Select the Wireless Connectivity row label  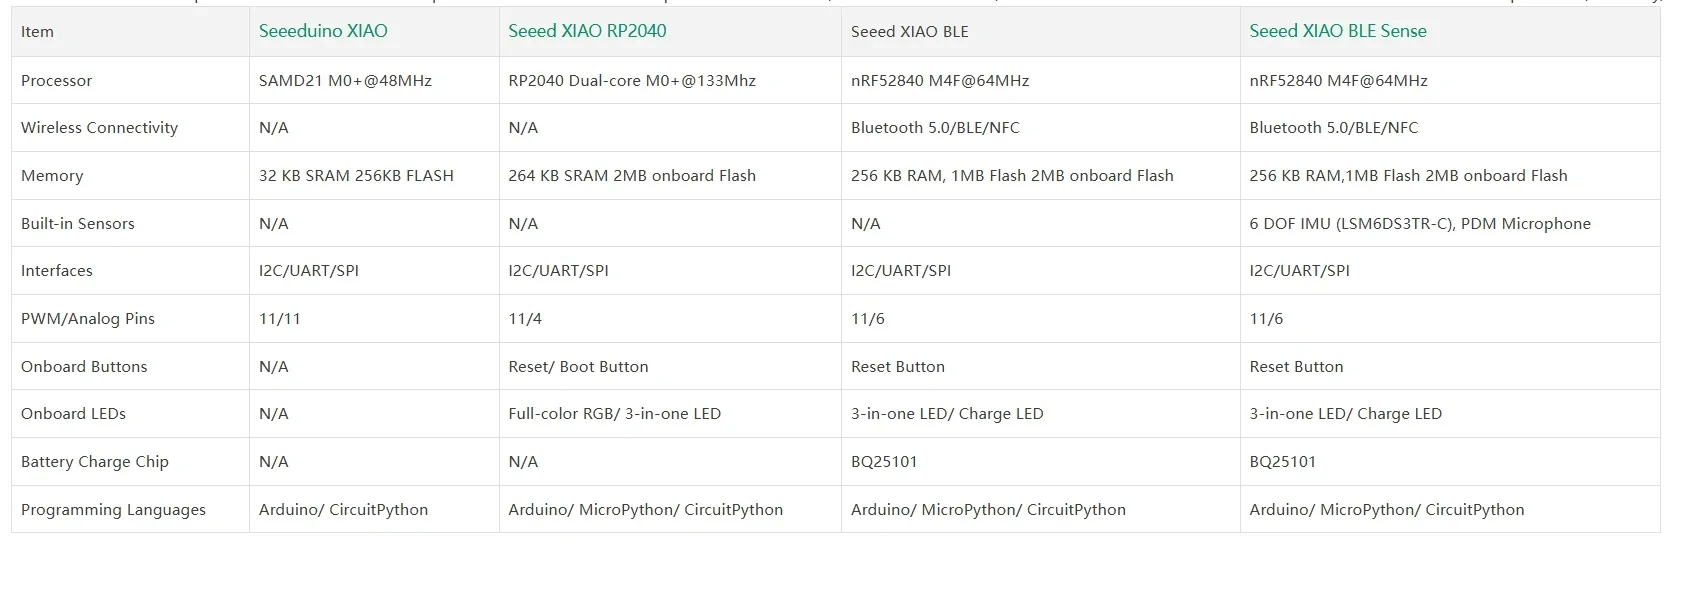(99, 128)
